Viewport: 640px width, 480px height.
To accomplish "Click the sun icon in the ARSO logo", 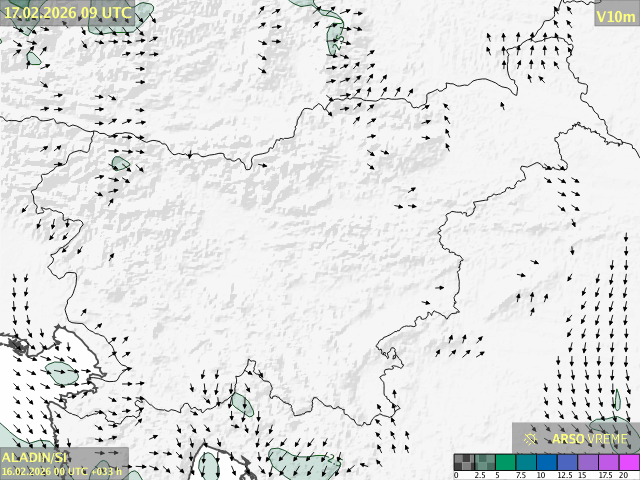I will (x=531, y=438).
